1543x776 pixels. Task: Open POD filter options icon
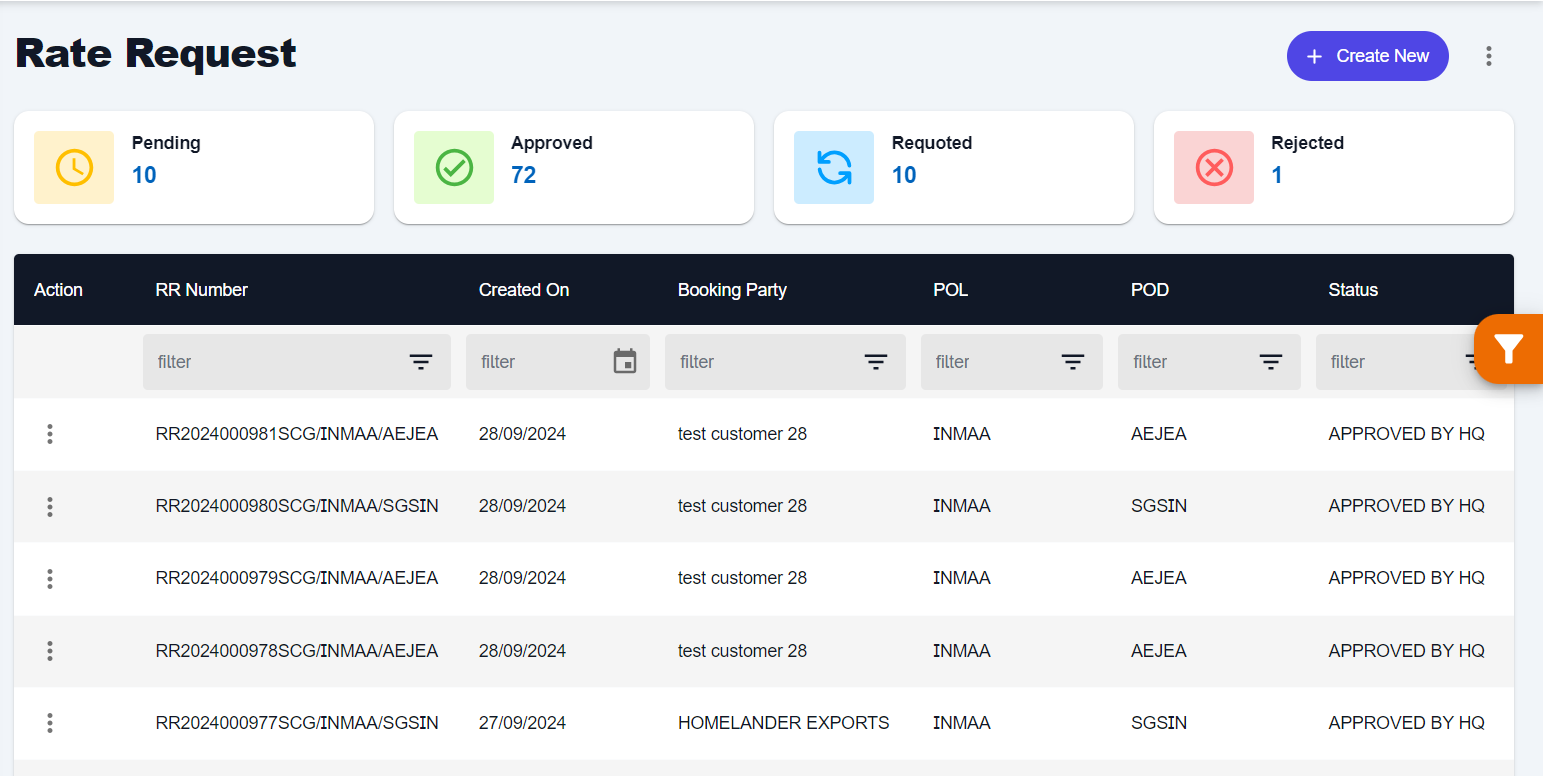1271,362
